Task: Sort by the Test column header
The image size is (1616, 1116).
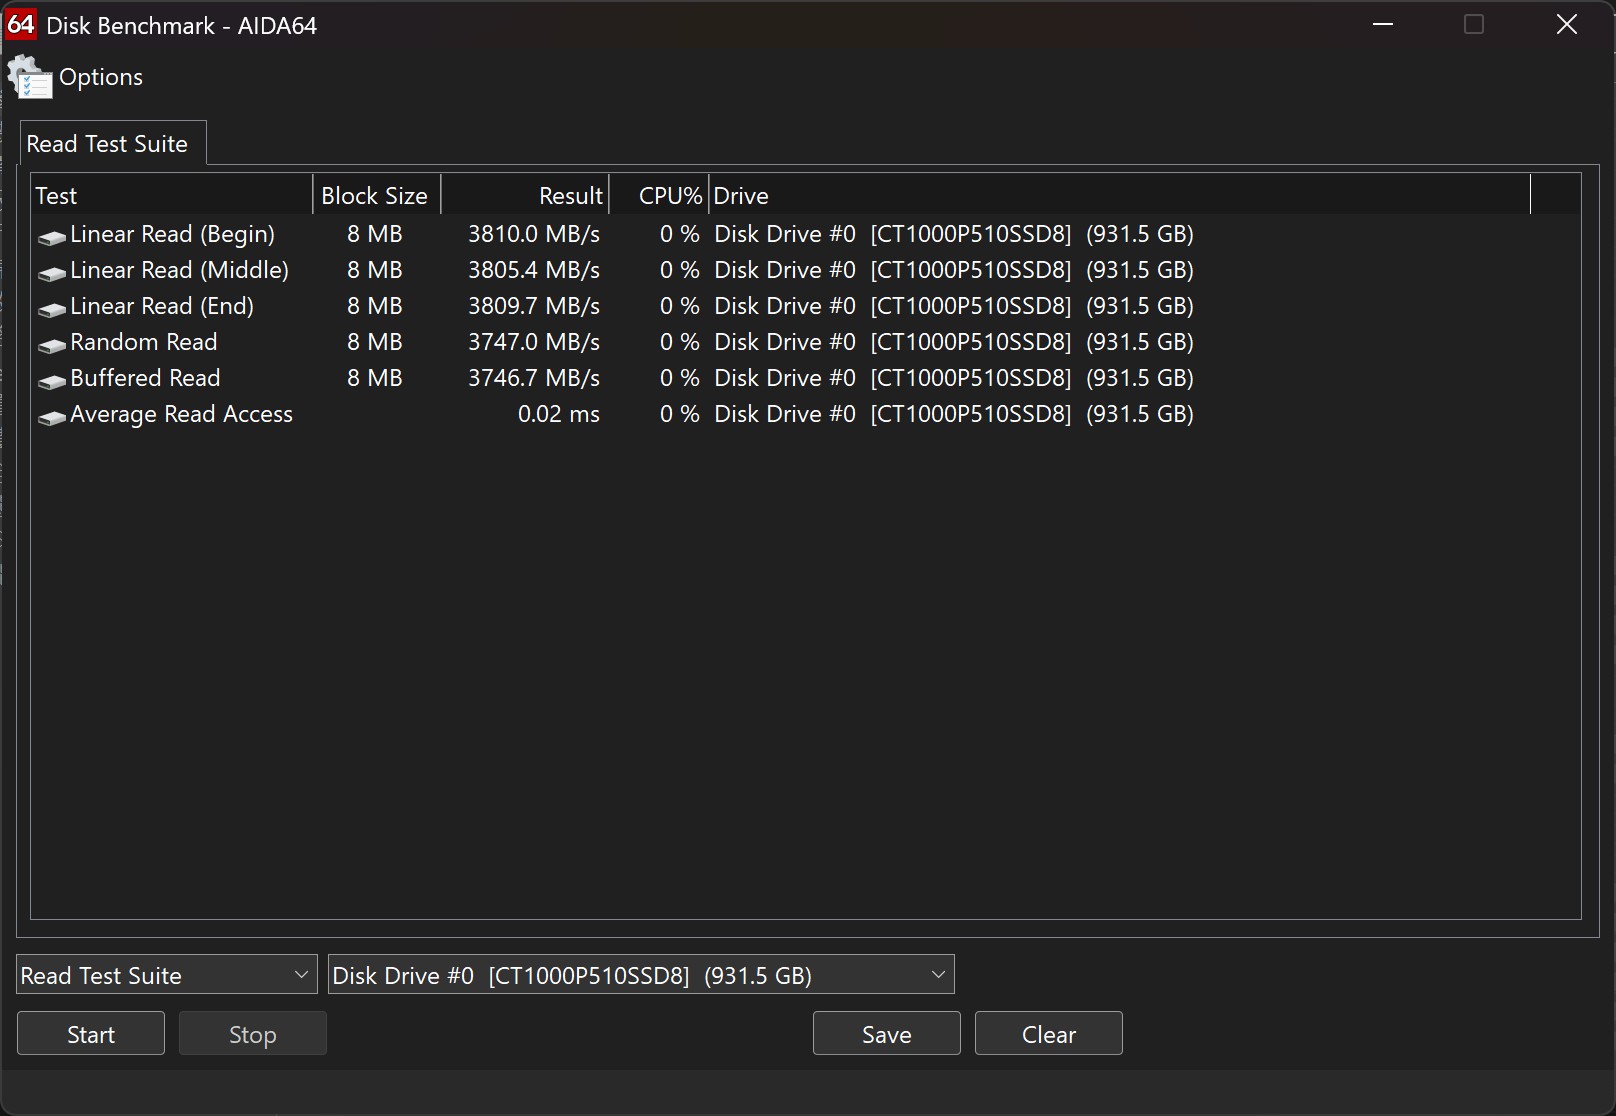Action: pos(172,195)
